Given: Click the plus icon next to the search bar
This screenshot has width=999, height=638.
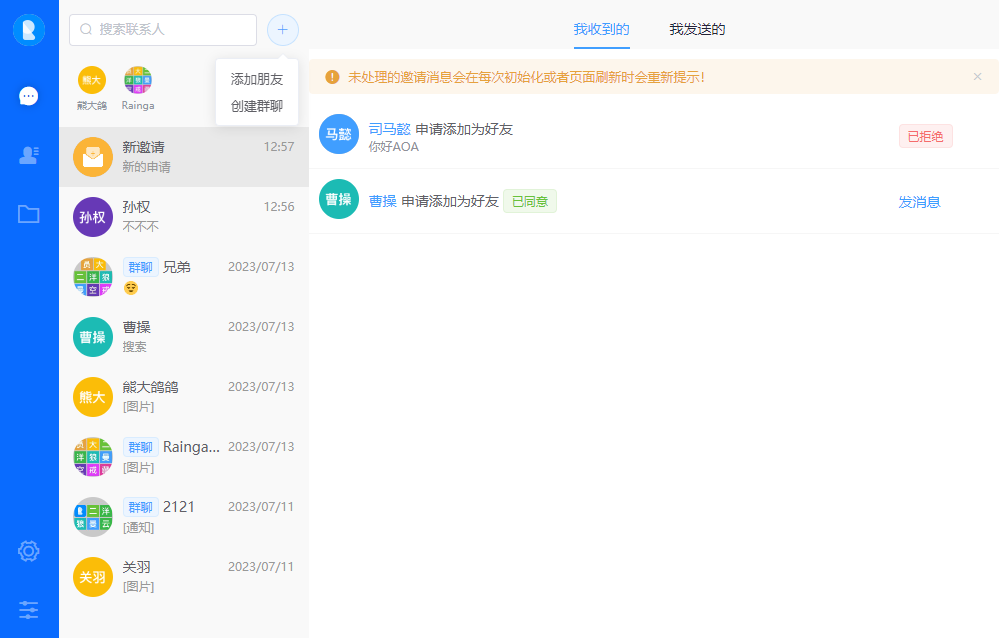Looking at the screenshot, I should pyautogui.click(x=282, y=30).
